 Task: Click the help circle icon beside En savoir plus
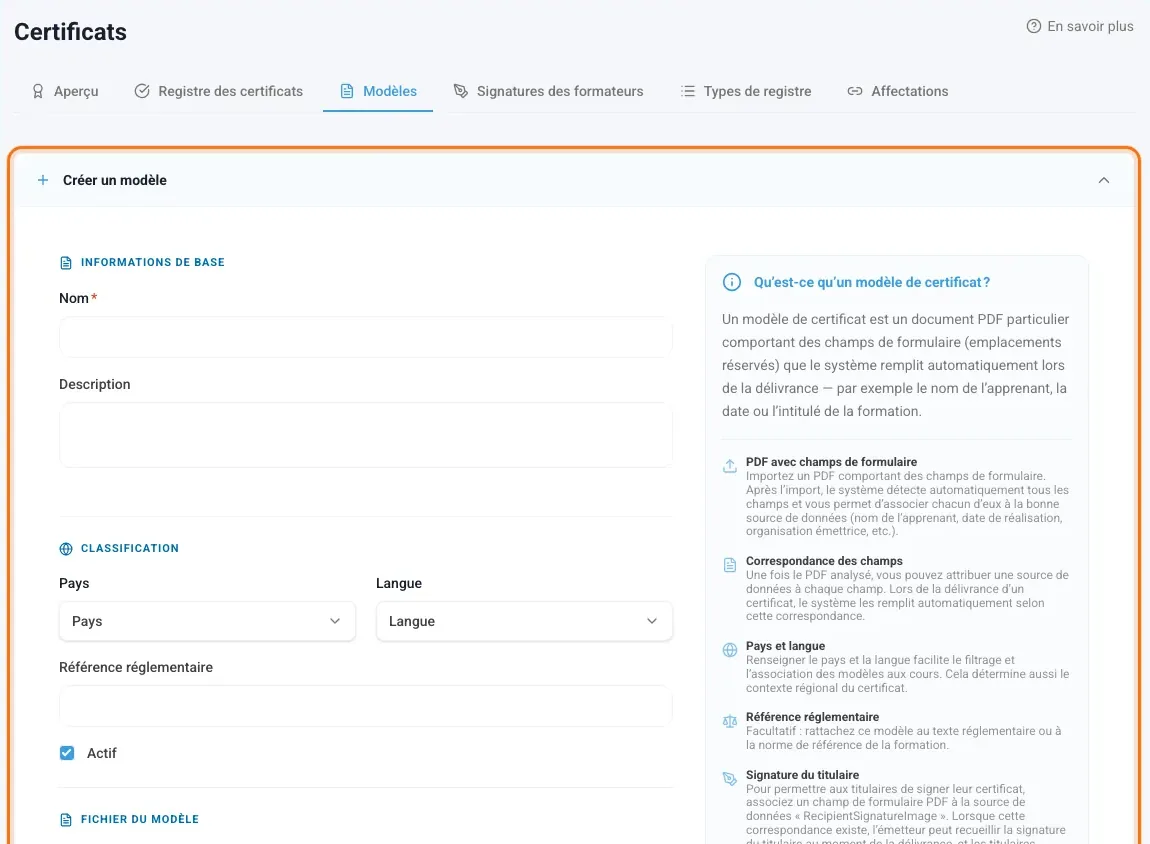(1033, 26)
